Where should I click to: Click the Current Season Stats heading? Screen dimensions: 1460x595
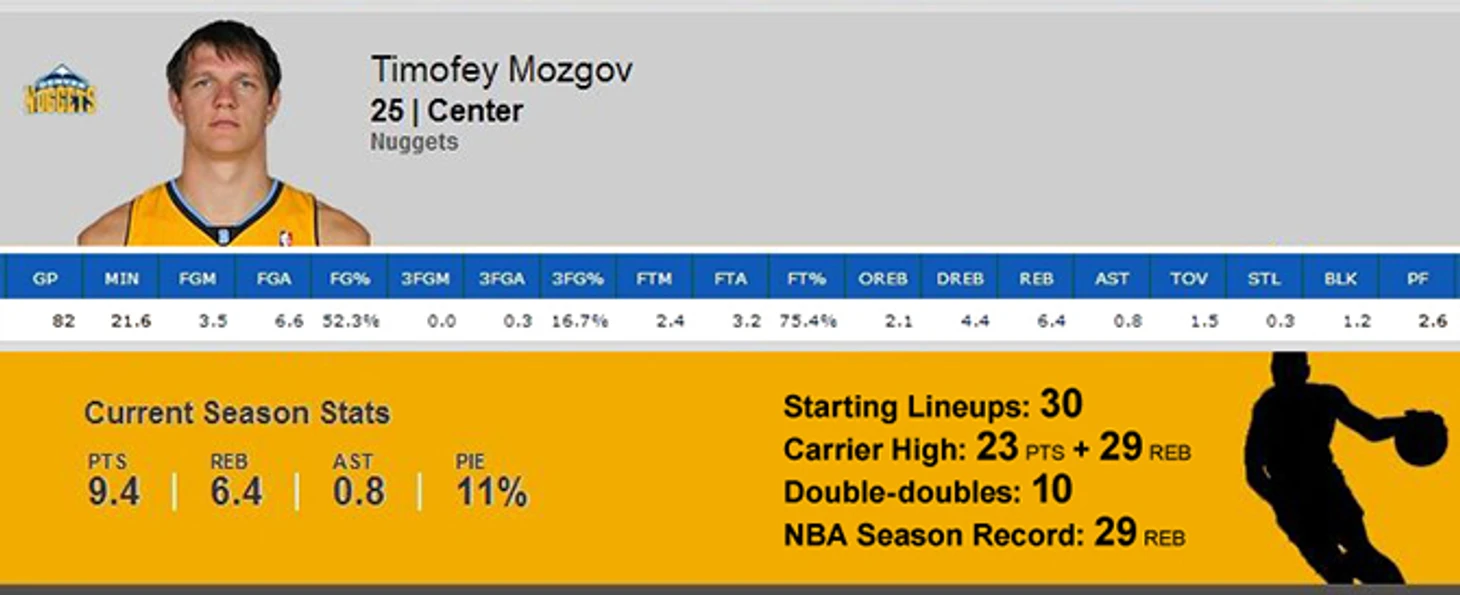(237, 413)
